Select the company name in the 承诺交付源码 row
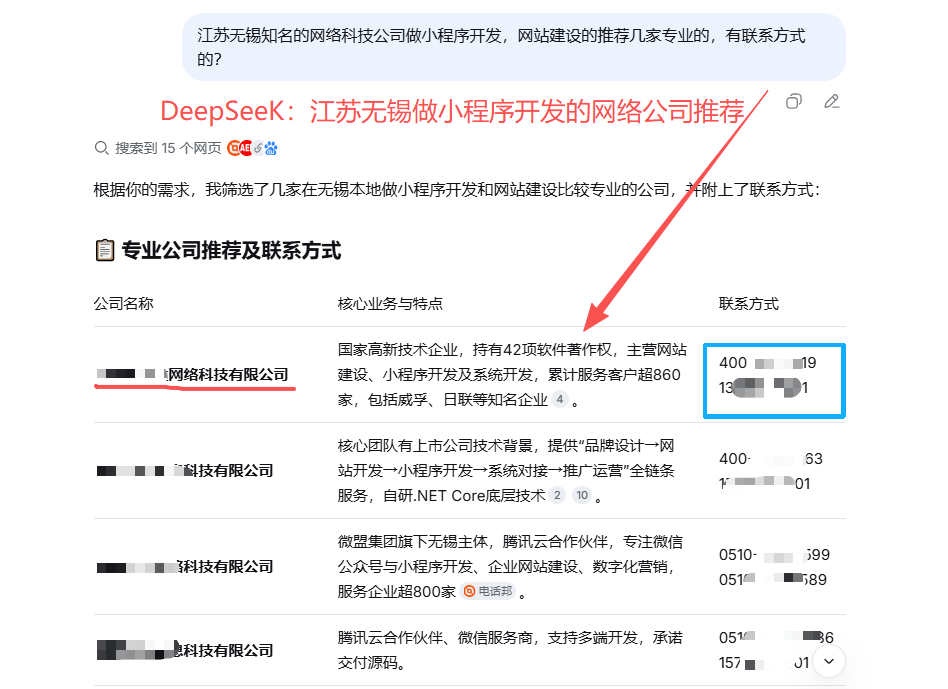This screenshot has width=948, height=689. (185, 650)
